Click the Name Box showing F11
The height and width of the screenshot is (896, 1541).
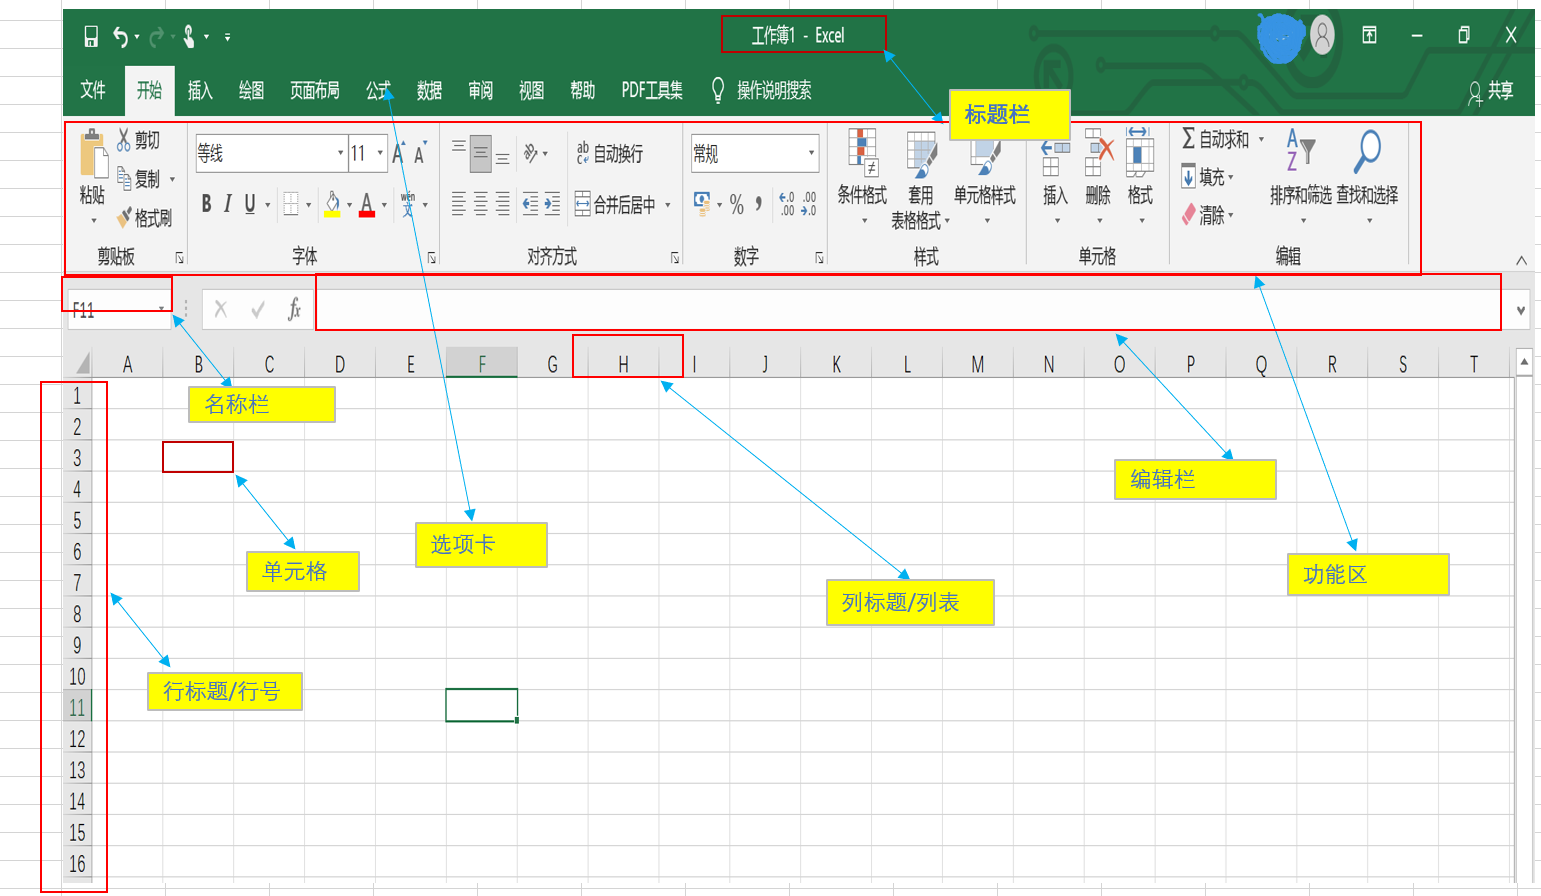(118, 310)
